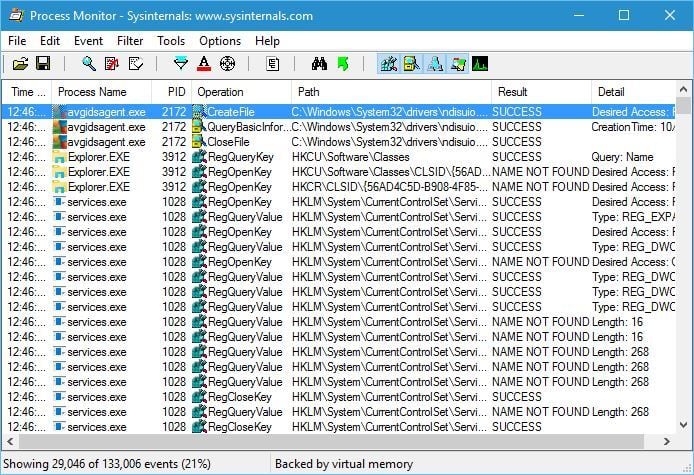Click registry operation icon in RegQueryKey row
Screen dimensions: 694x475
(x=200, y=157)
